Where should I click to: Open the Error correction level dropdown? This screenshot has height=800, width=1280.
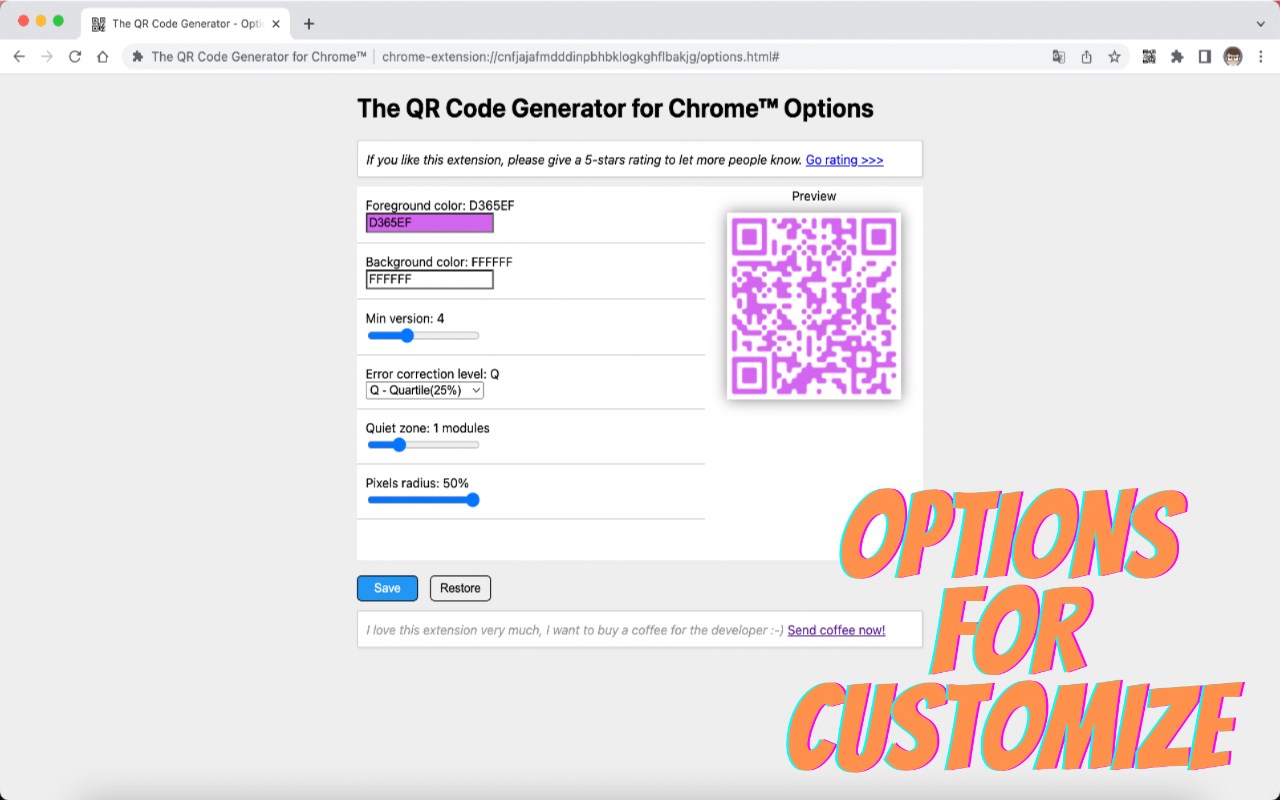point(425,390)
